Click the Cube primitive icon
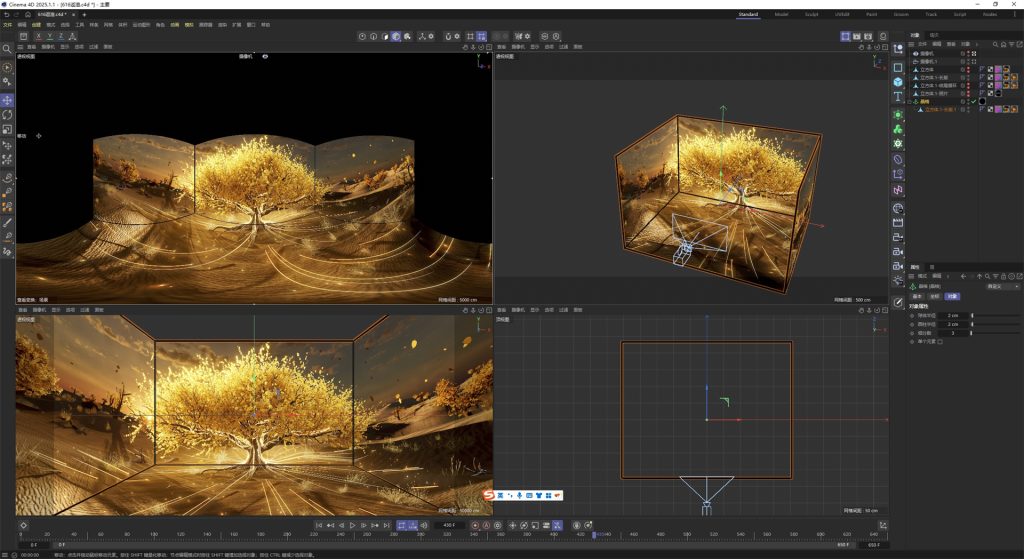This screenshot has width=1024, height=559. (x=898, y=82)
